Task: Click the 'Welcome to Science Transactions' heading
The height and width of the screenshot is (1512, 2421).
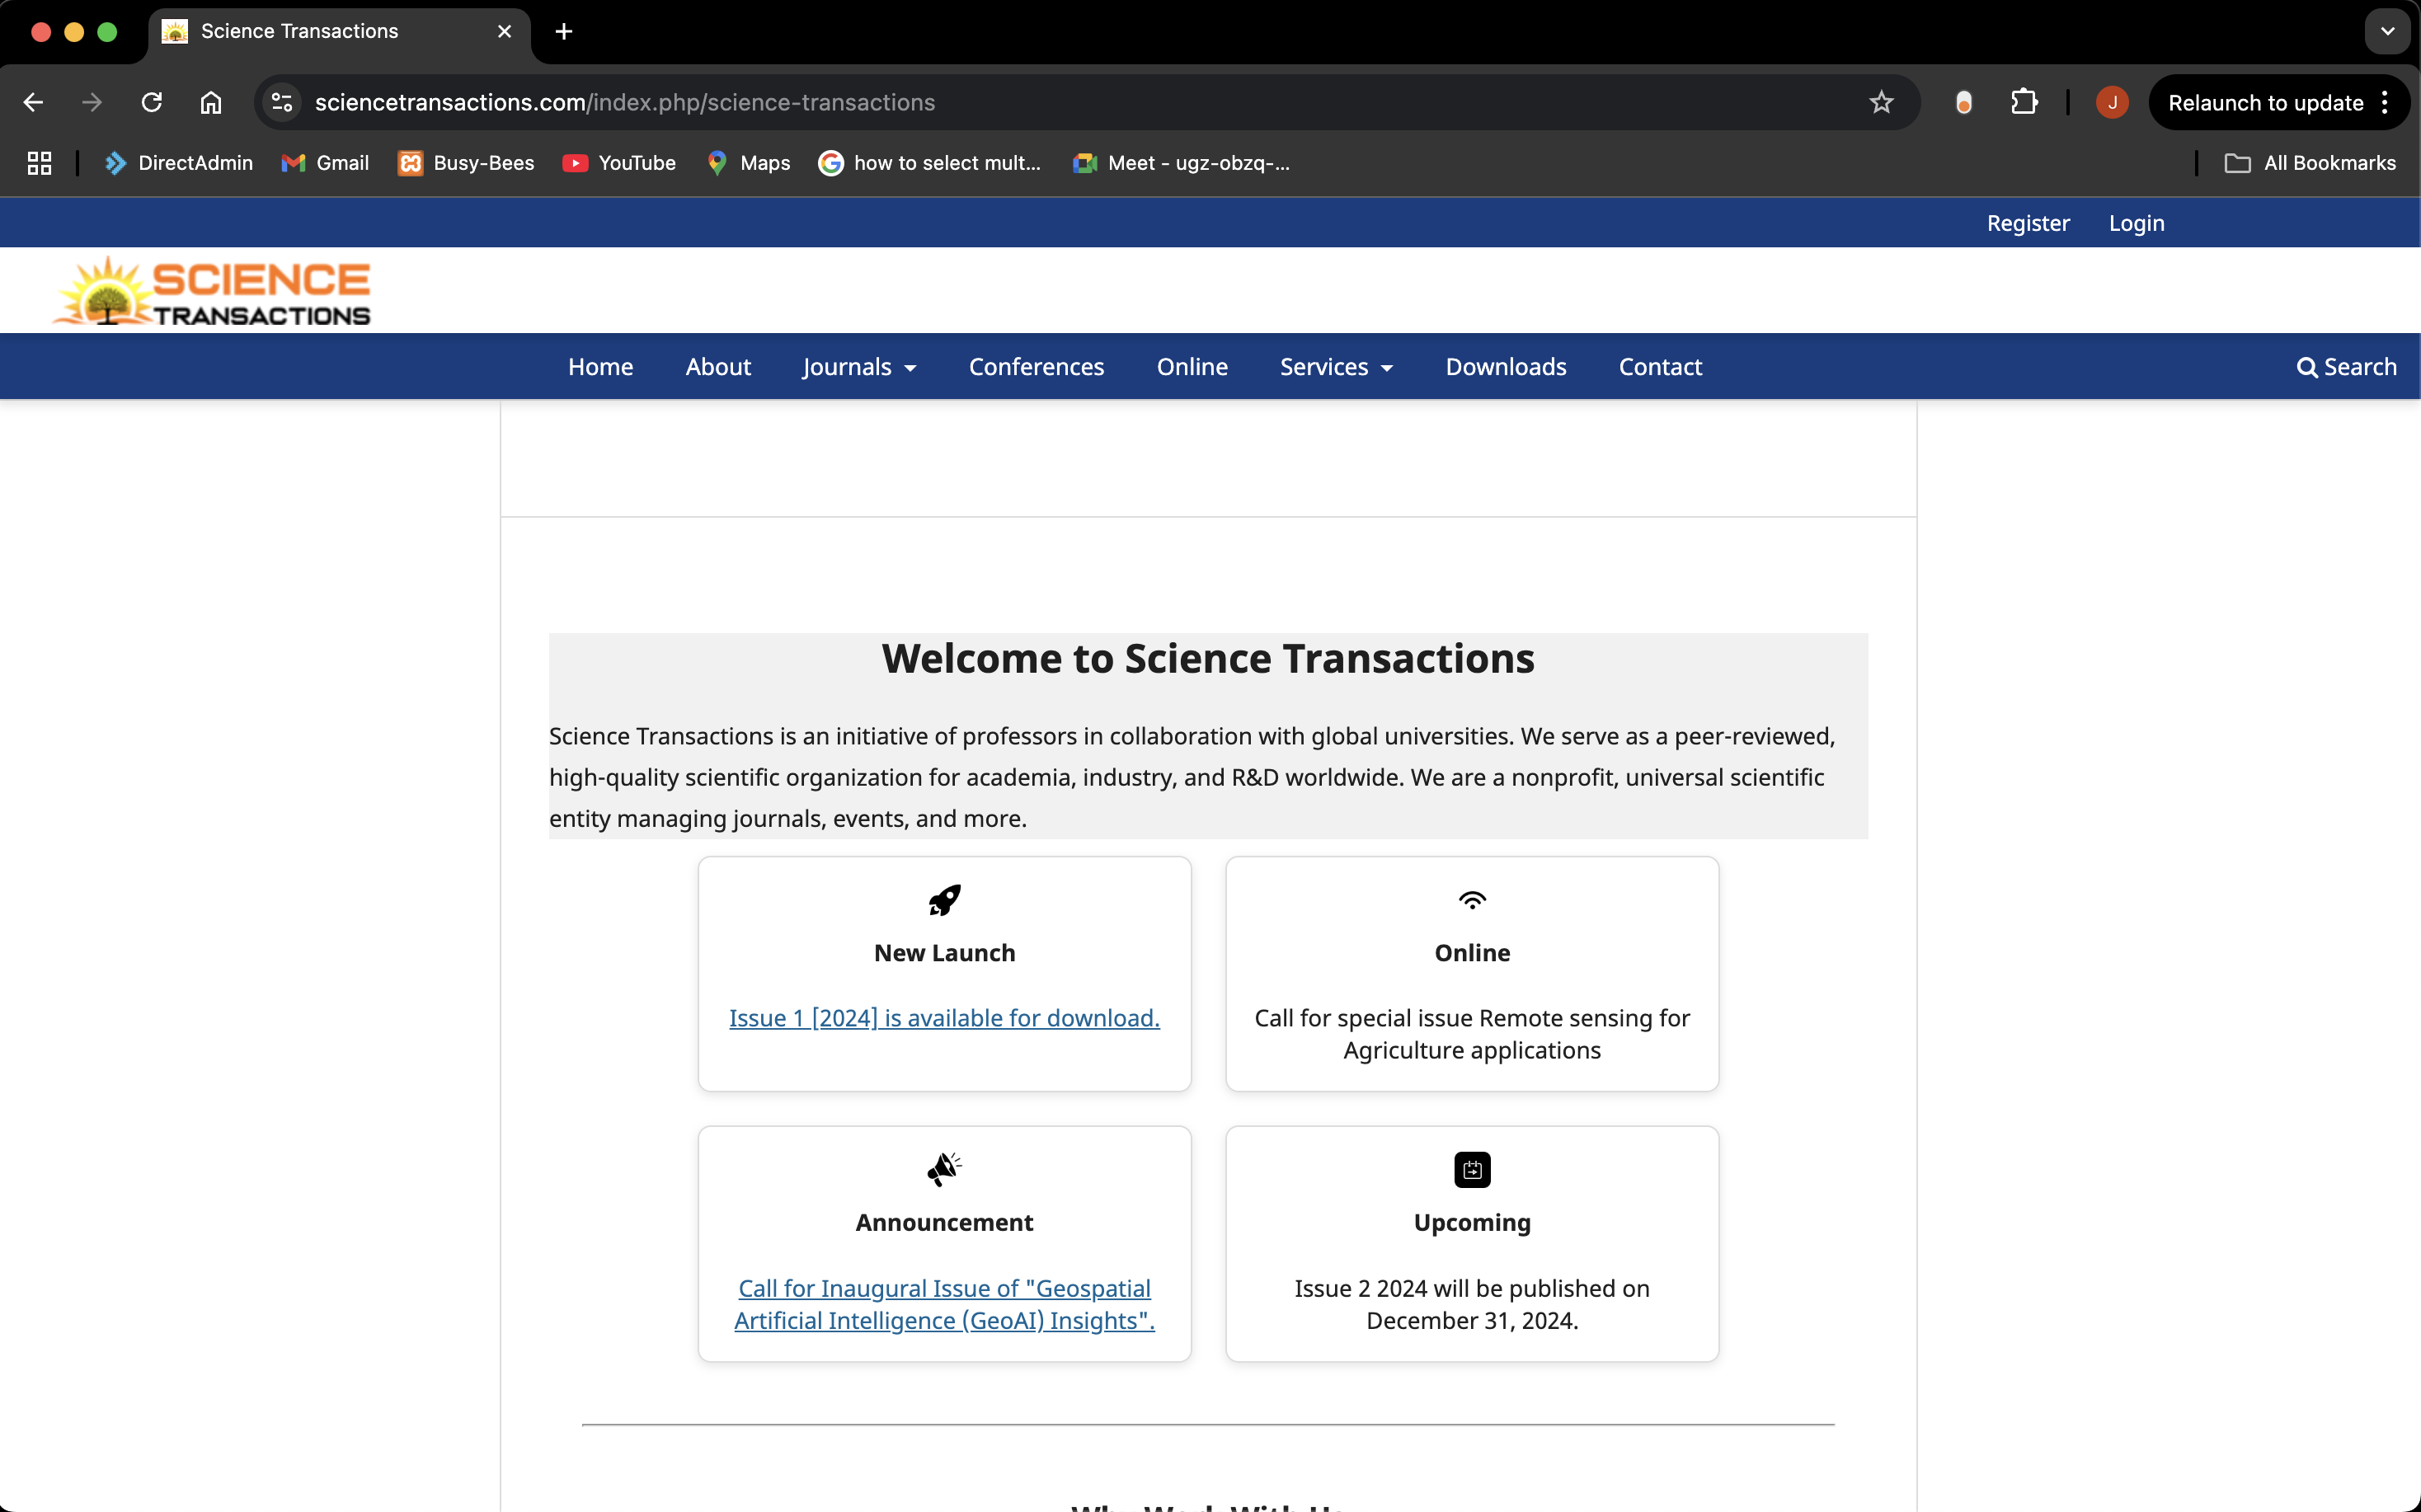Action: coord(1208,659)
